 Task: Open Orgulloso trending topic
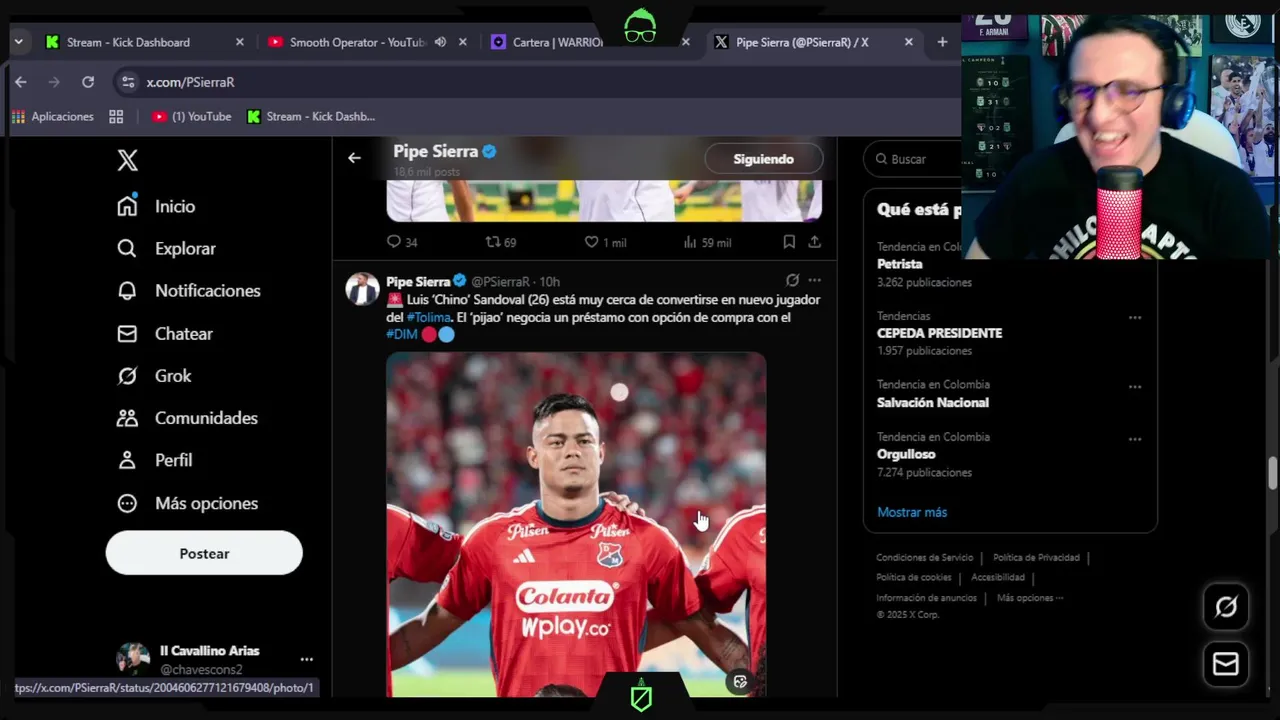click(x=906, y=454)
